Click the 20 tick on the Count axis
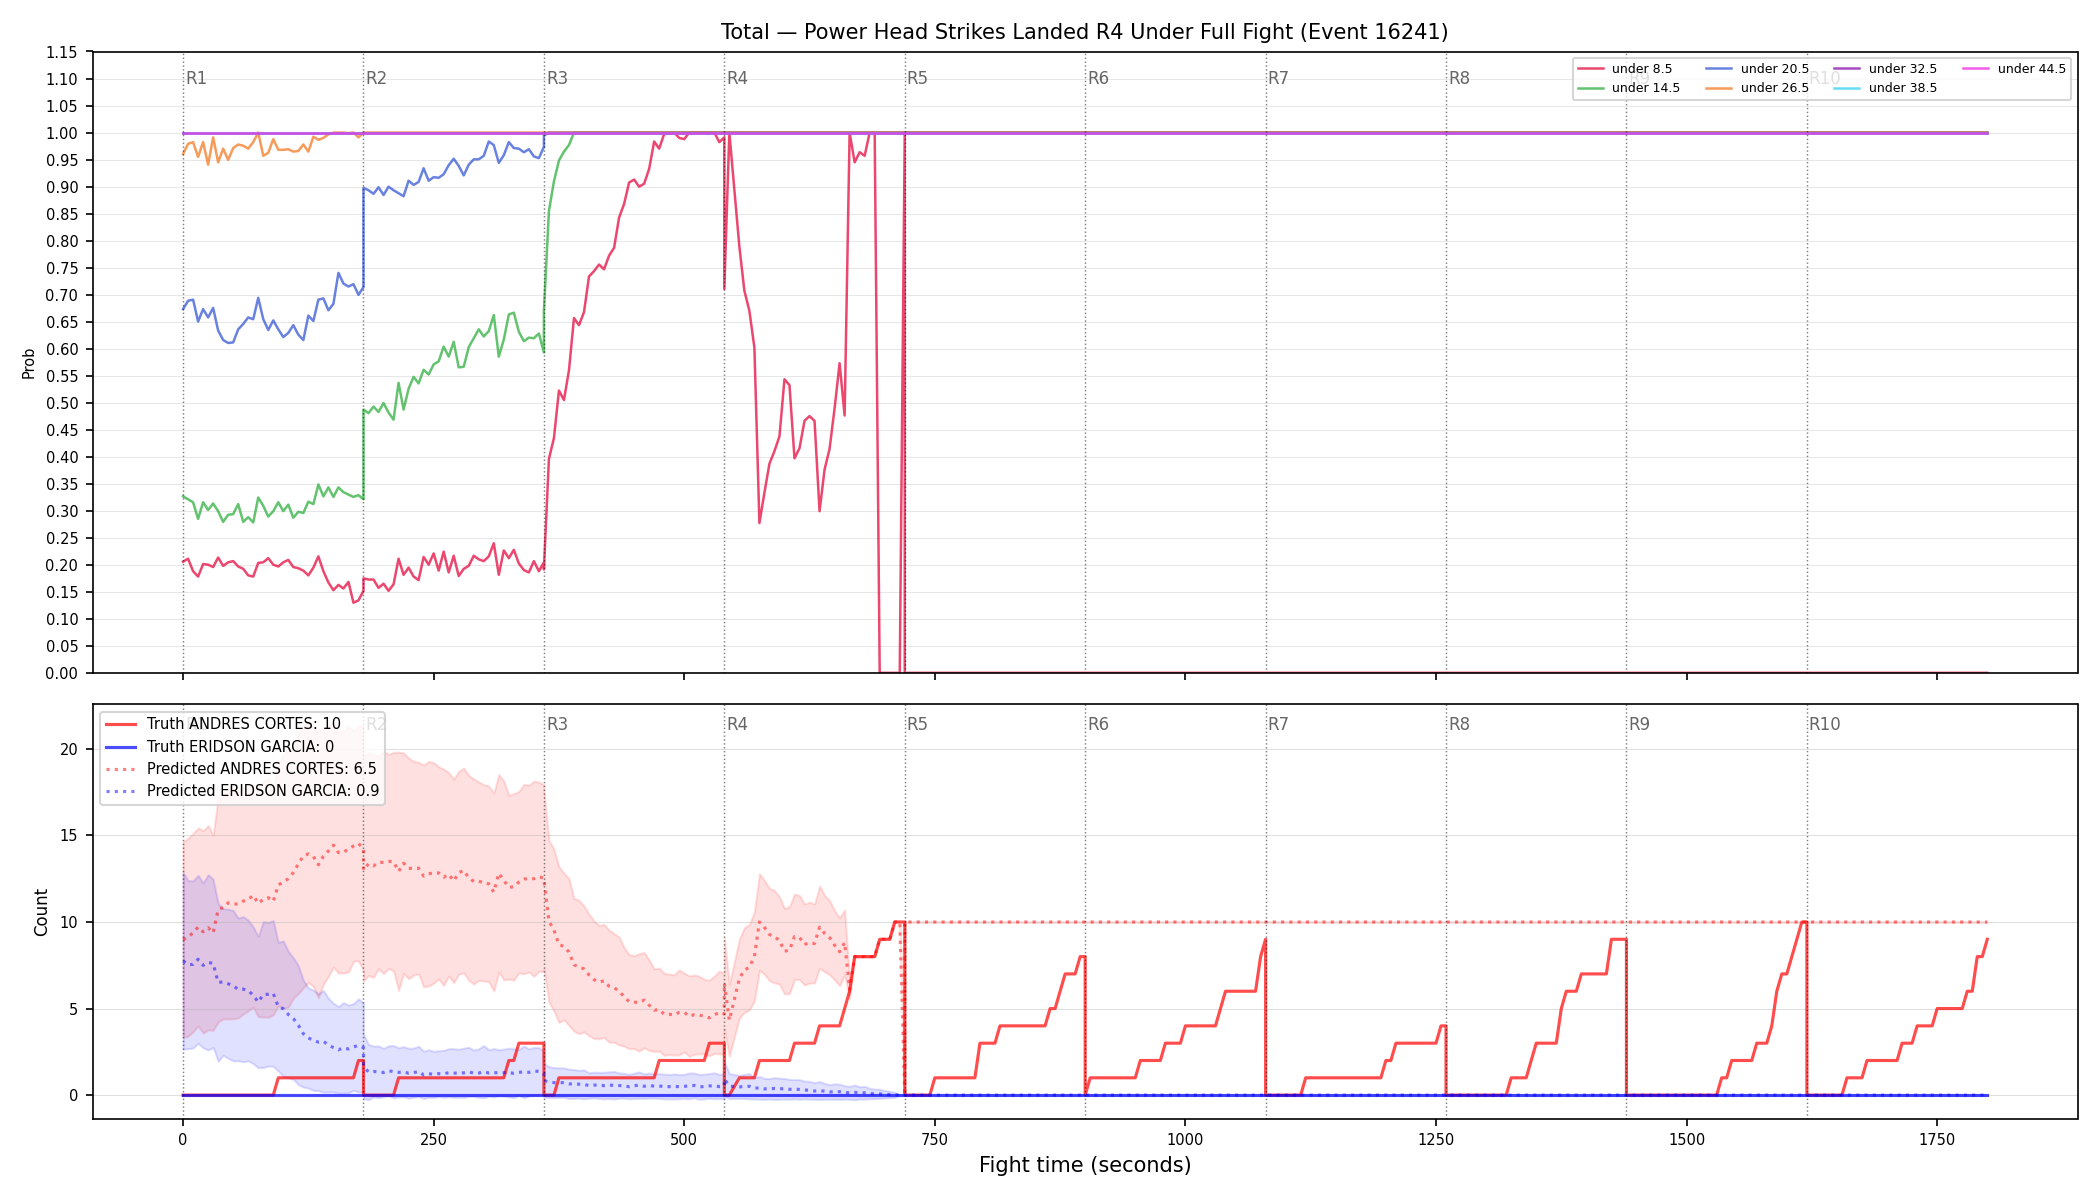This screenshot has height=1200, width=2100. (x=69, y=749)
